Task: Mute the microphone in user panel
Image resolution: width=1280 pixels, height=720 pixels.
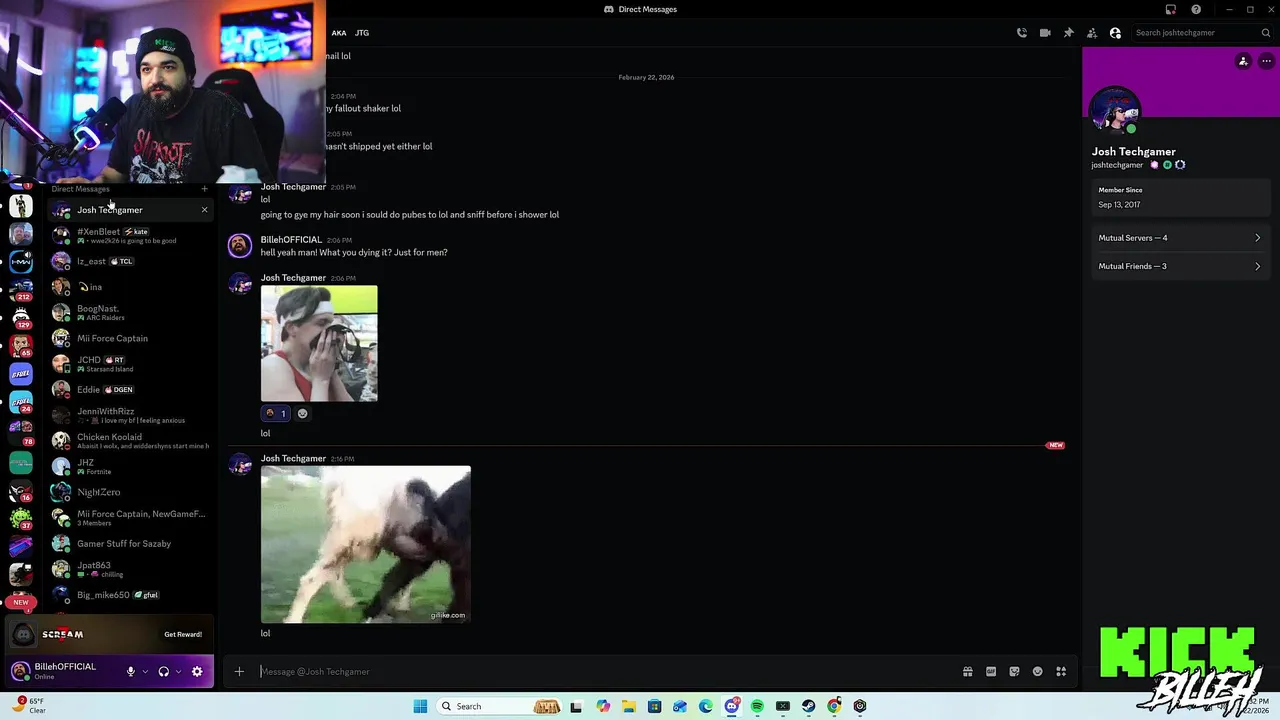Action: pos(130,671)
